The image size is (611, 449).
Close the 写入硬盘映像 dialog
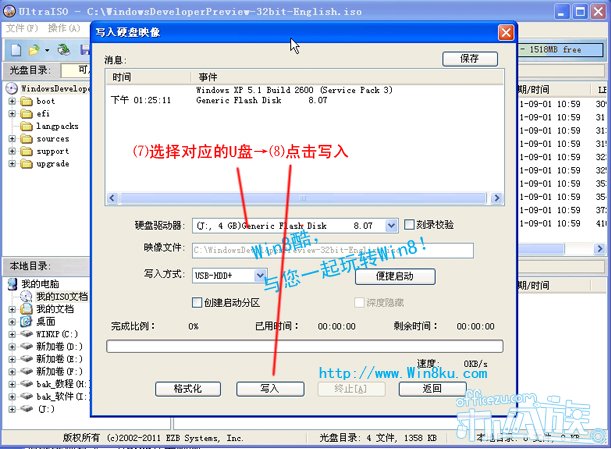click(x=506, y=32)
